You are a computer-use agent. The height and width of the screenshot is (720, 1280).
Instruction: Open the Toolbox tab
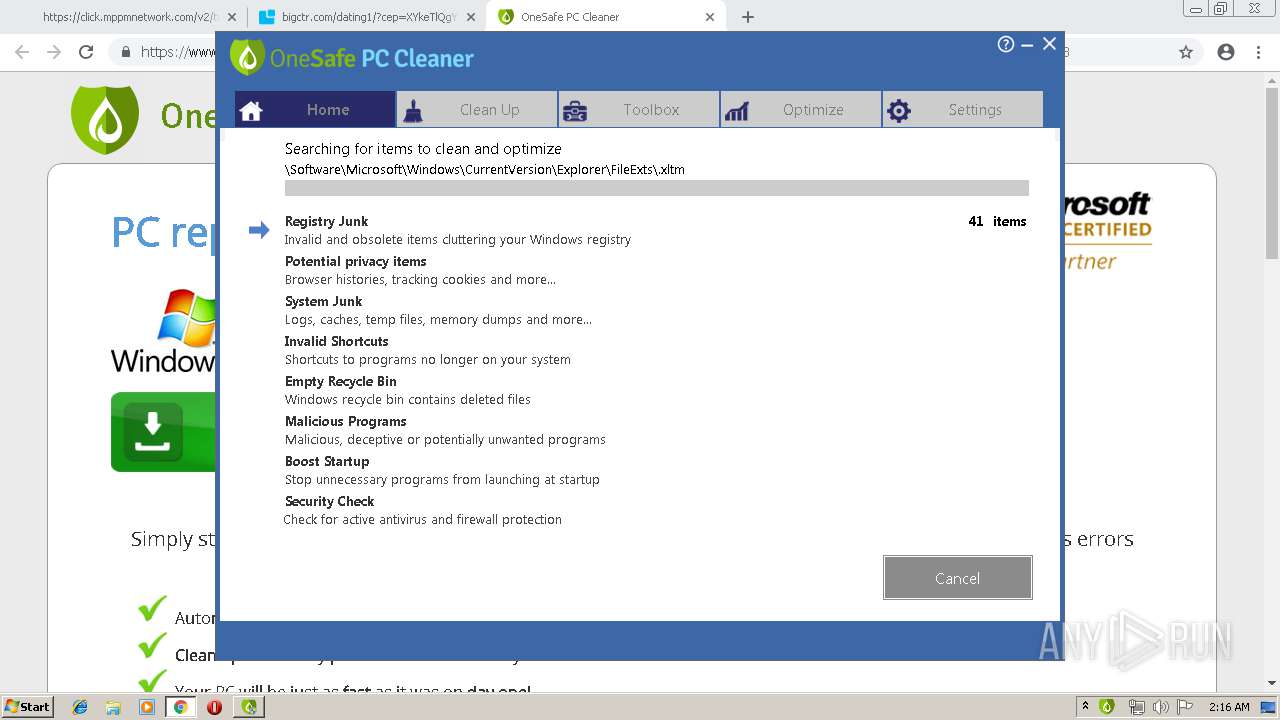[x=639, y=110]
